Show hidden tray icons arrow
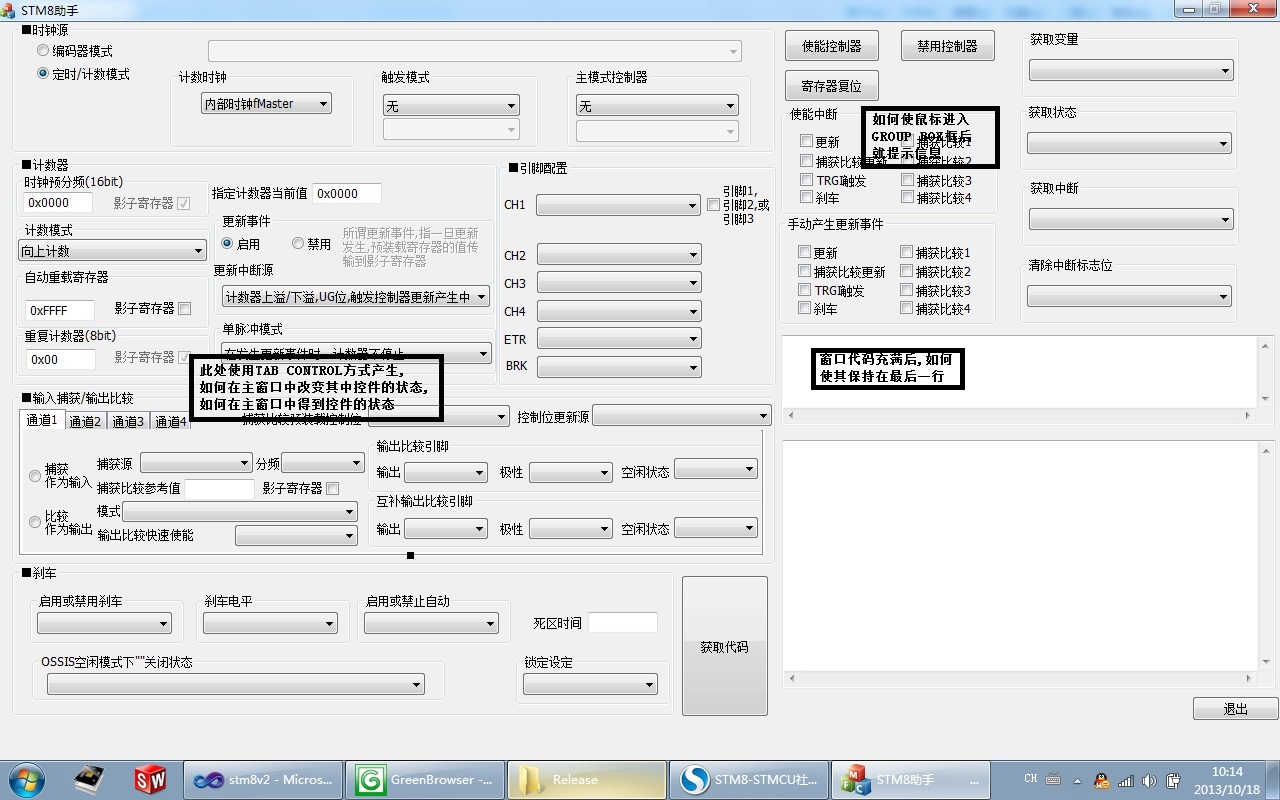The height and width of the screenshot is (800, 1280). [1079, 780]
